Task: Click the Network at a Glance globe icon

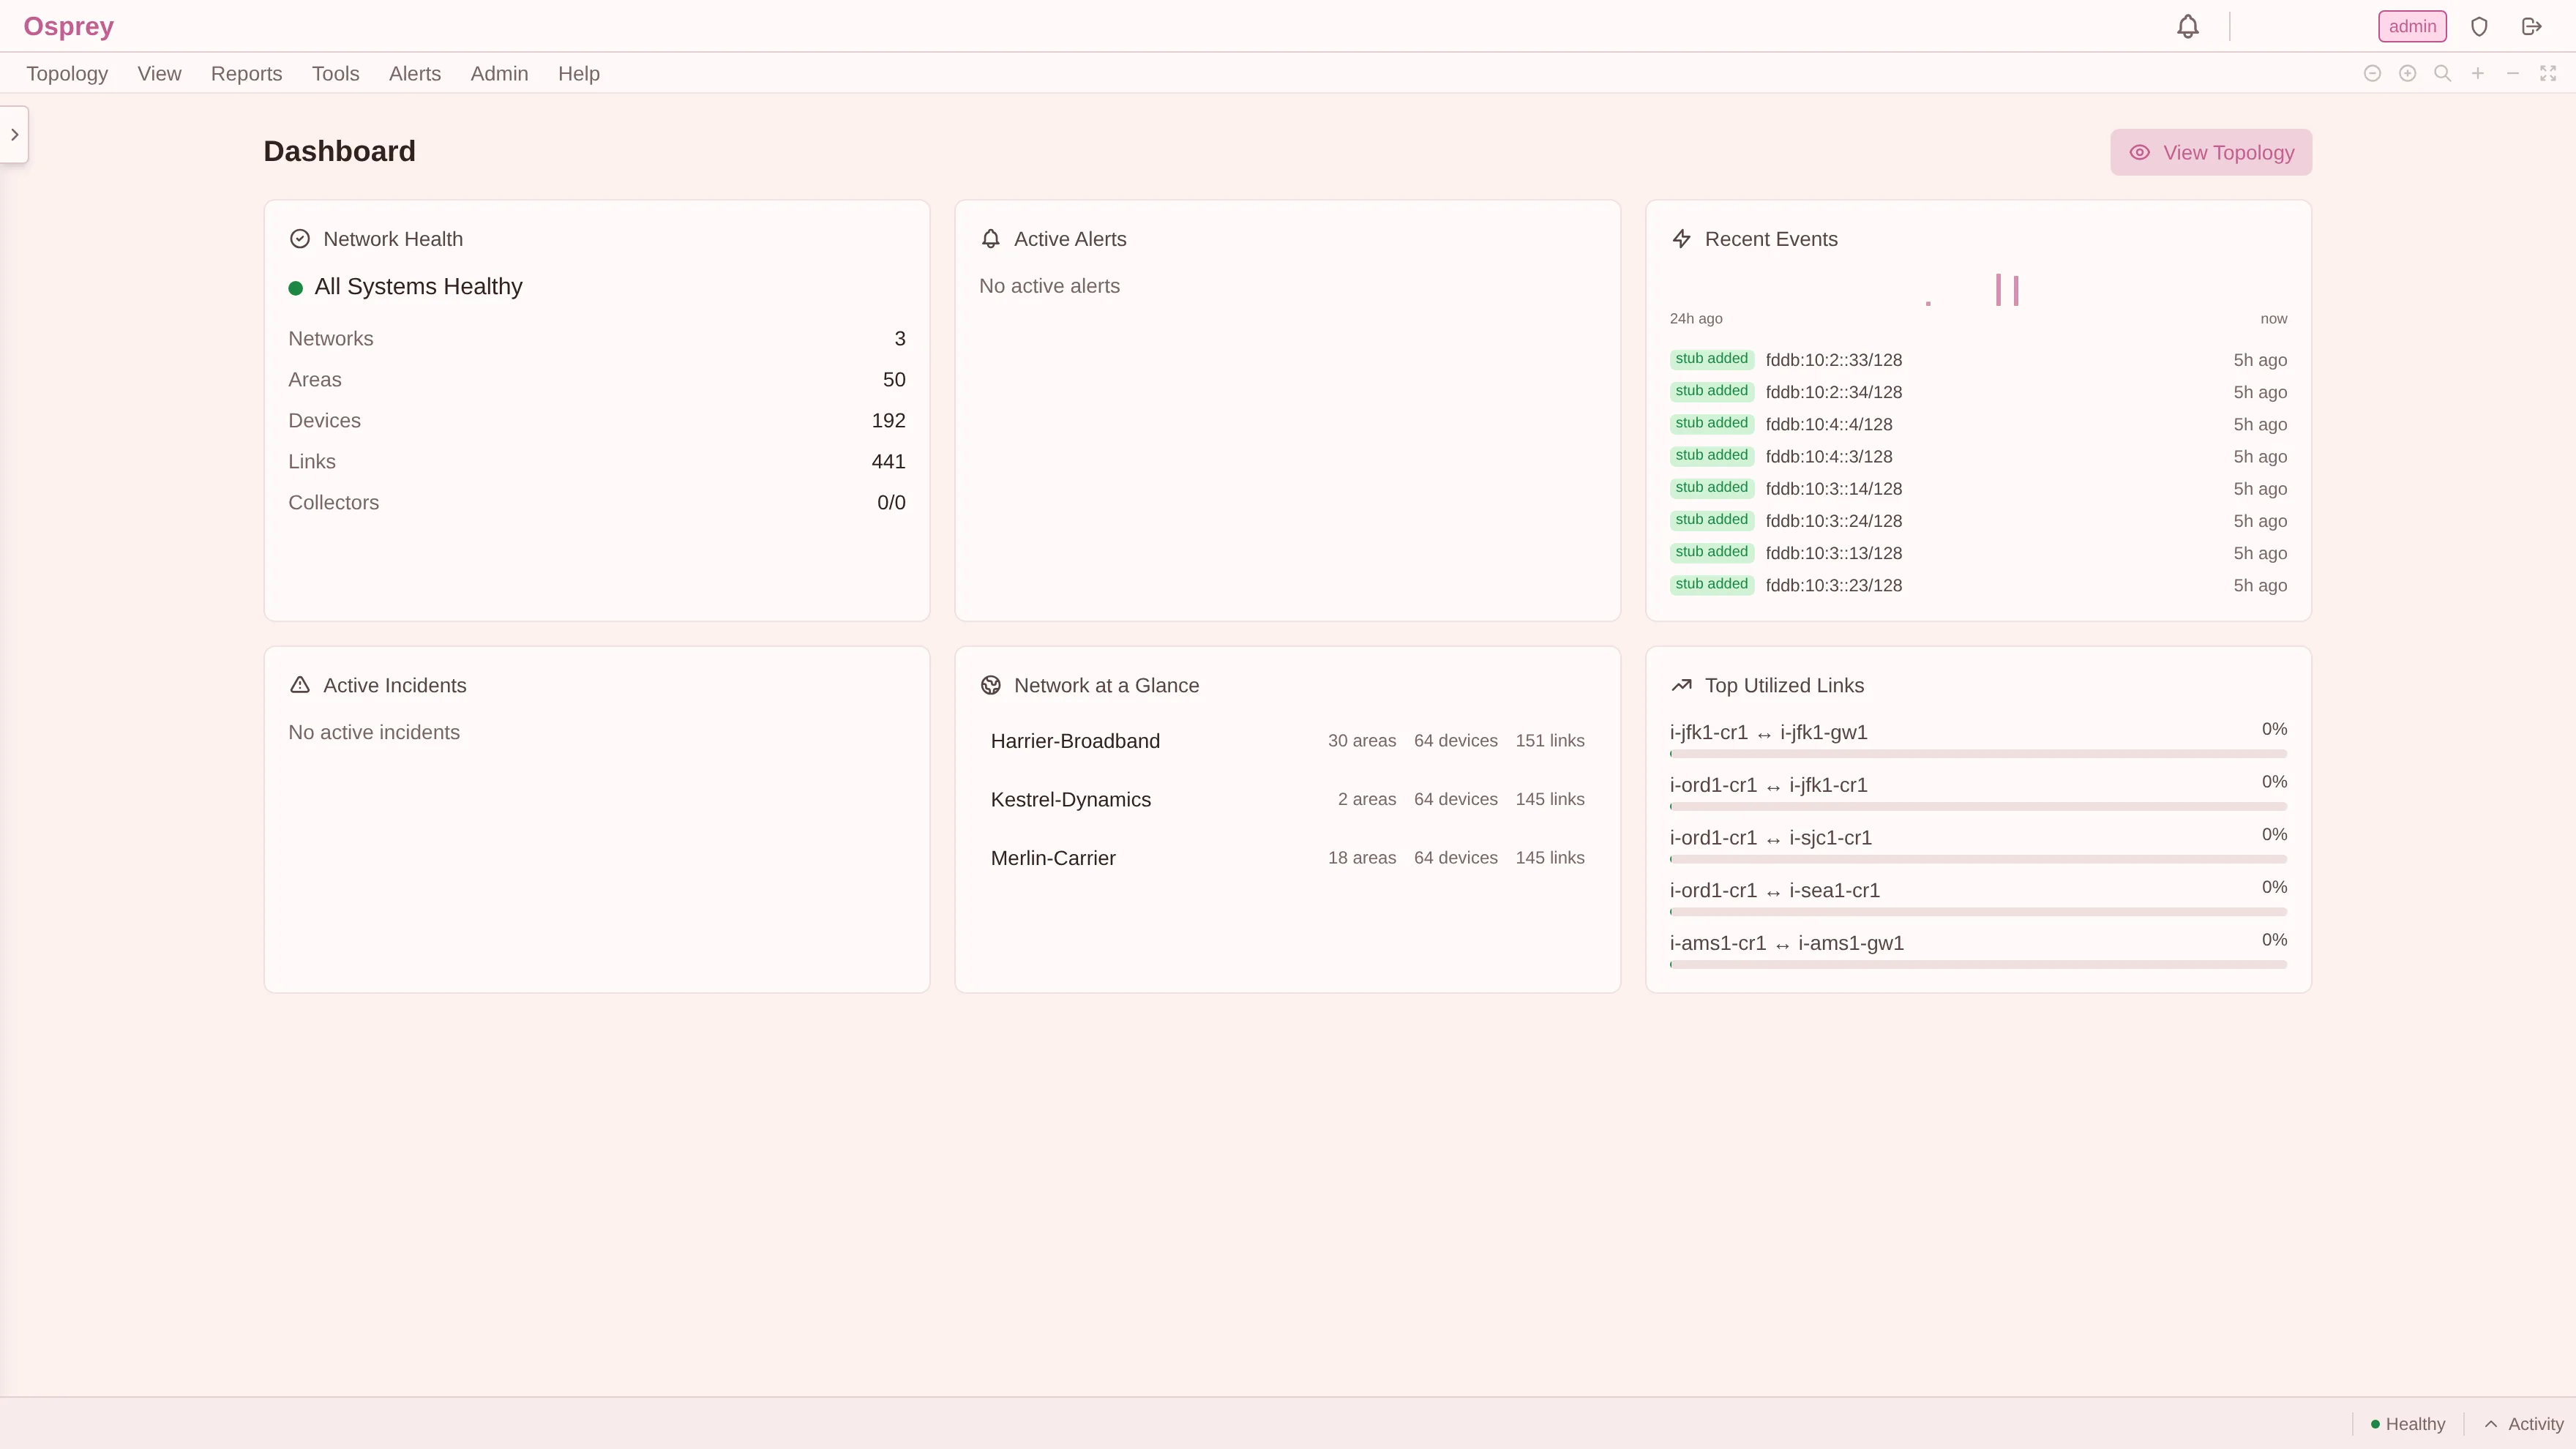Action: [991, 685]
